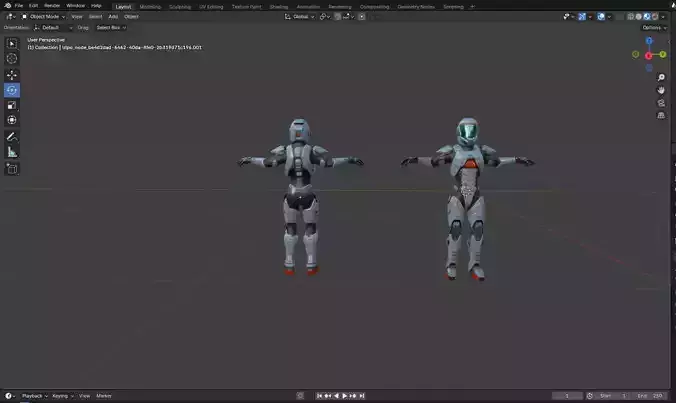Play the animation in reverse
The width and height of the screenshot is (676, 403).
336,396
